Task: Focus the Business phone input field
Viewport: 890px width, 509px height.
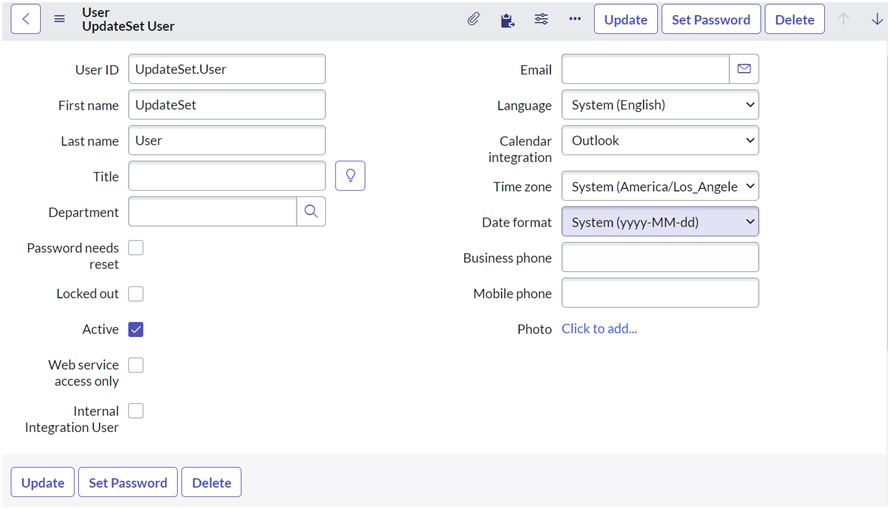Action: click(x=660, y=258)
